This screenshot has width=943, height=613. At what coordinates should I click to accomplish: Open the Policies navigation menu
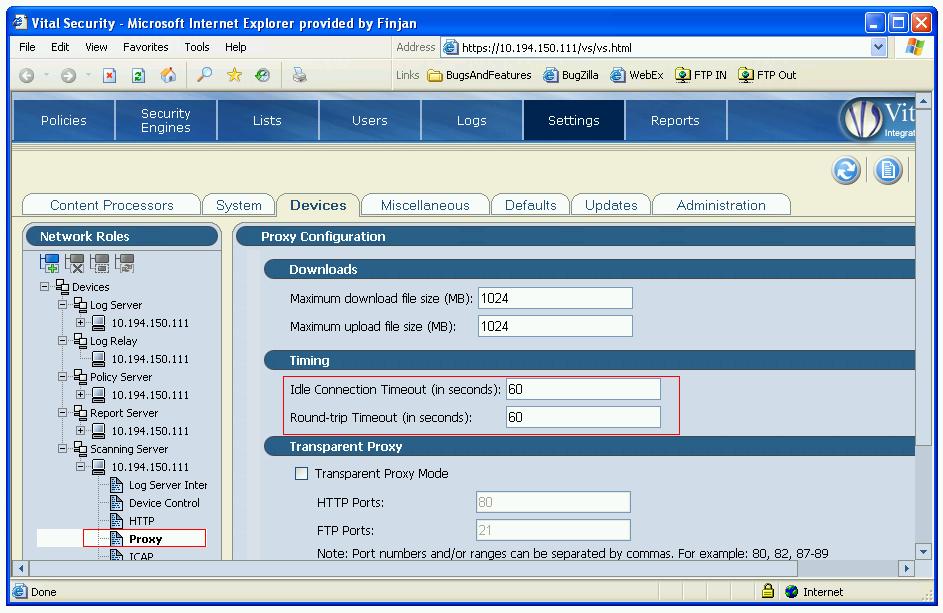pyautogui.click(x=63, y=120)
